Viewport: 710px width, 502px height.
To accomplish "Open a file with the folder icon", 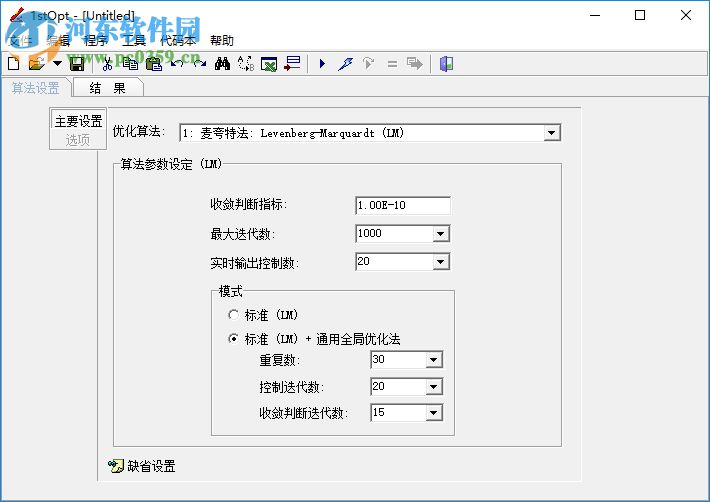I will (37, 64).
